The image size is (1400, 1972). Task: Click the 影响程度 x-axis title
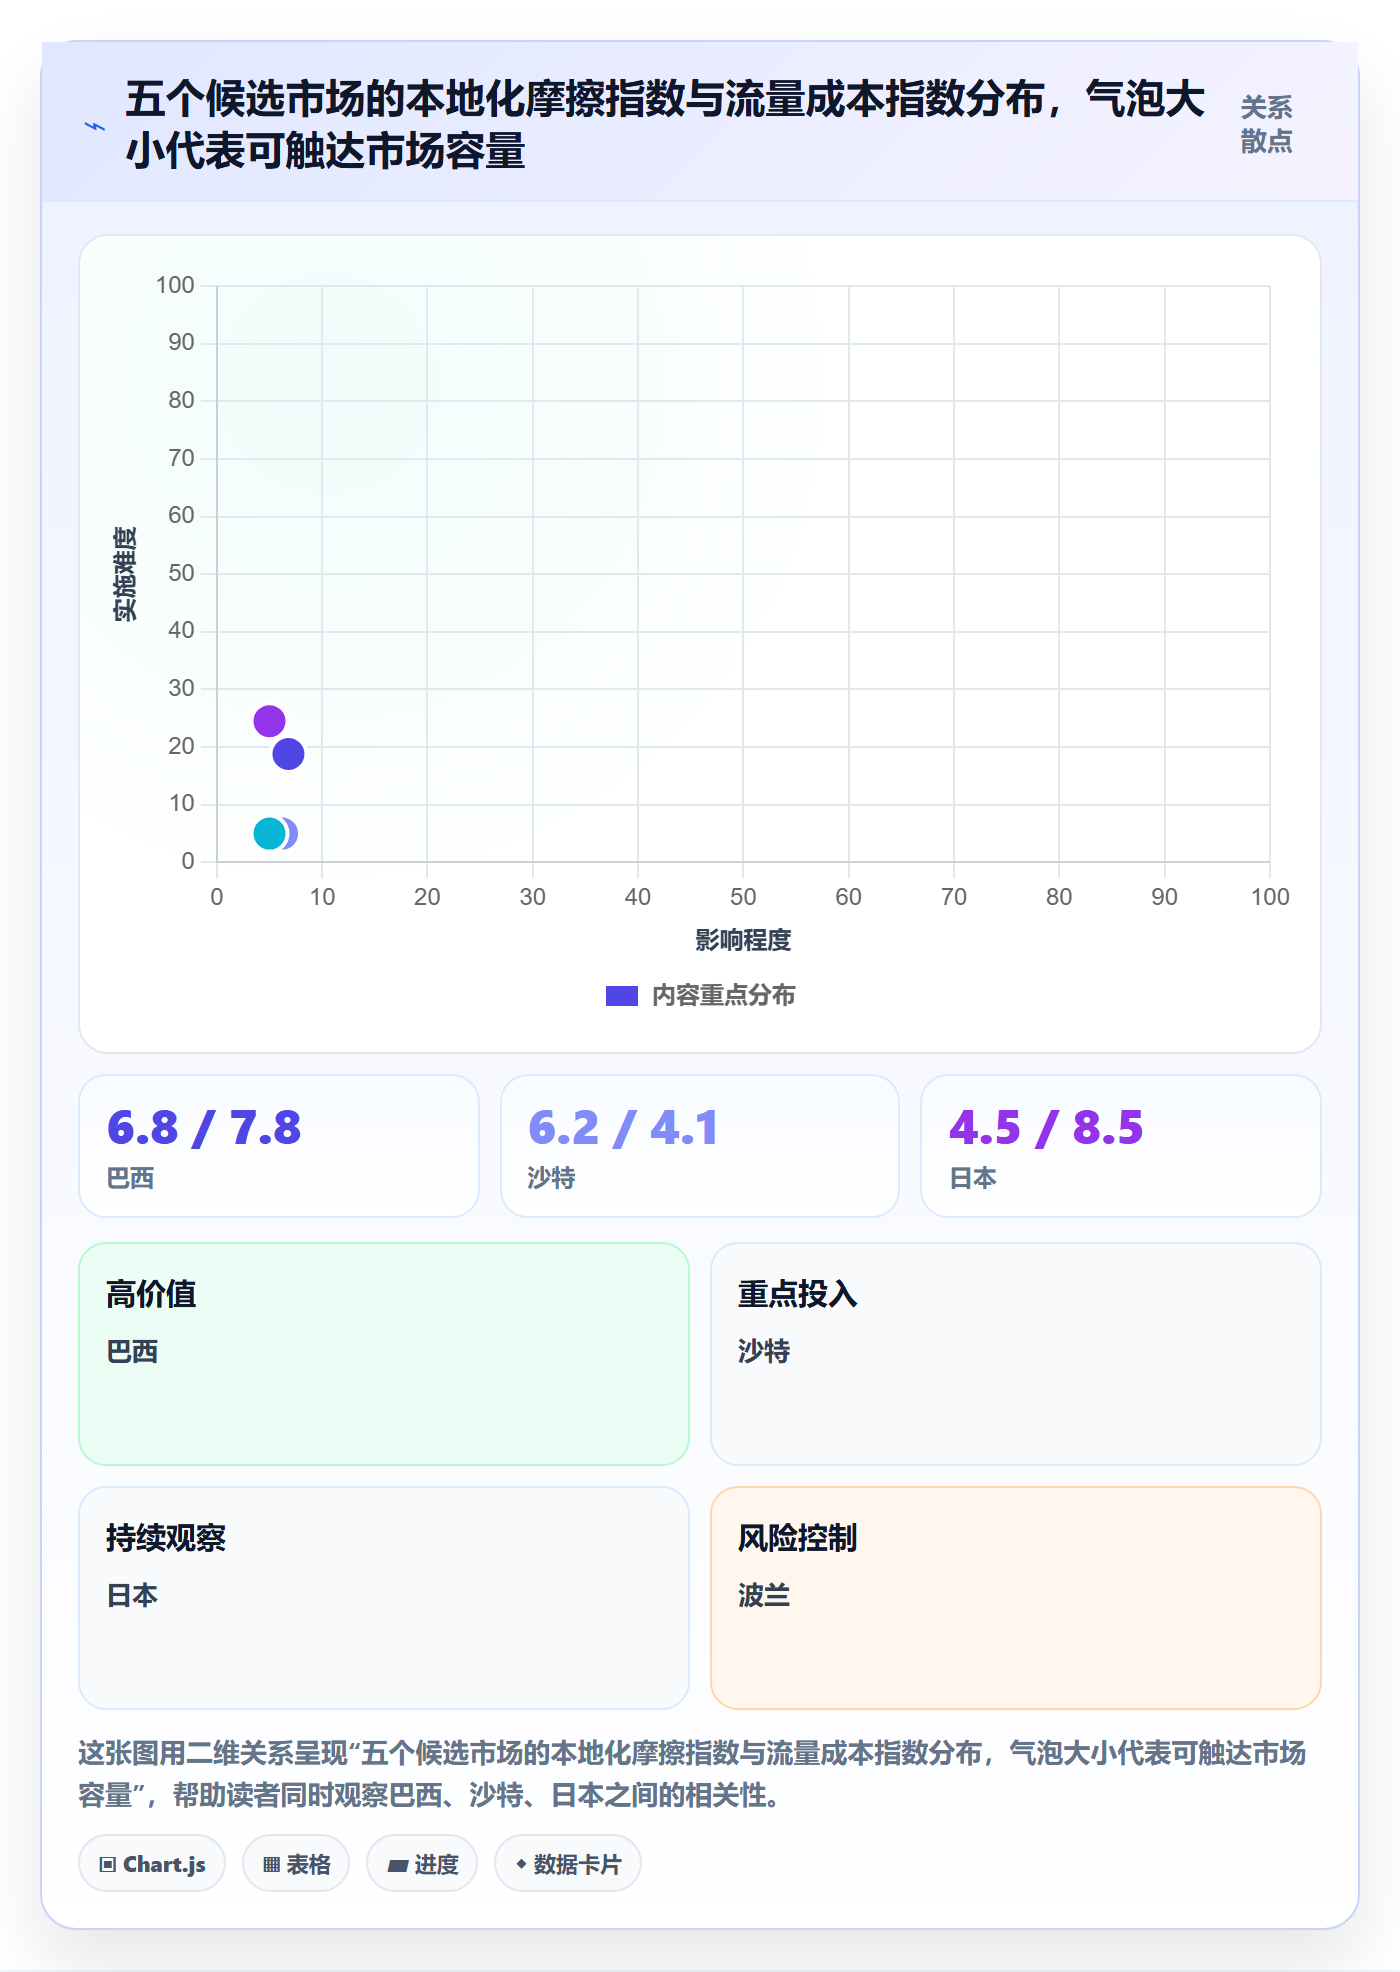[x=743, y=940]
